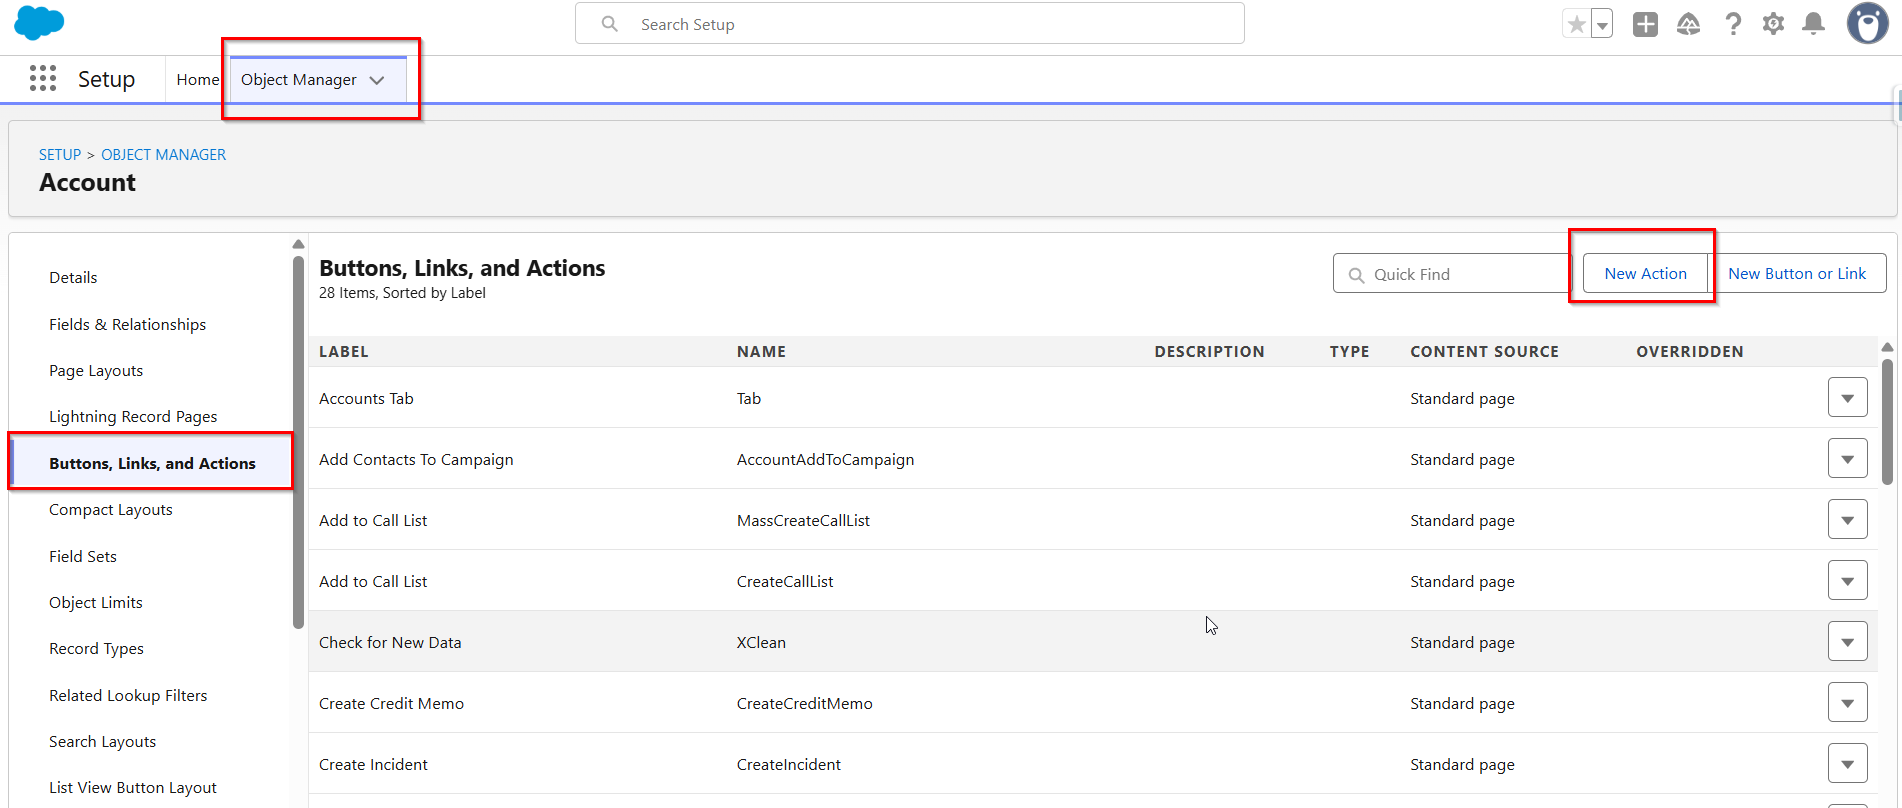The image size is (1902, 808).
Task: Switch to the Home tab
Action: pos(197,80)
